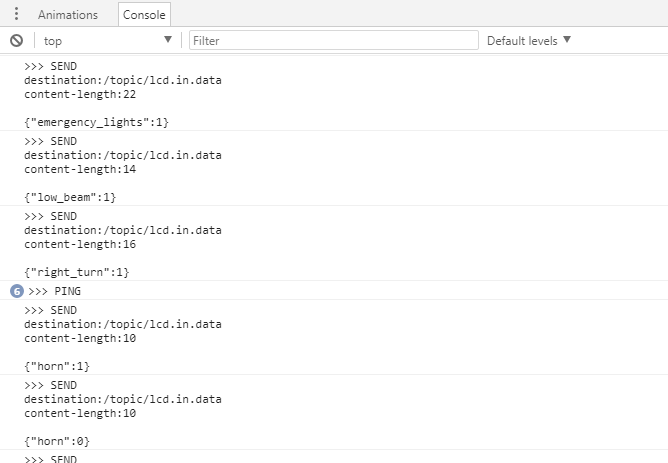Click the cut-off '>>> SEND' at bottom
The width and height of the screenshot is (668, 463).
click(x=50, y=458)
